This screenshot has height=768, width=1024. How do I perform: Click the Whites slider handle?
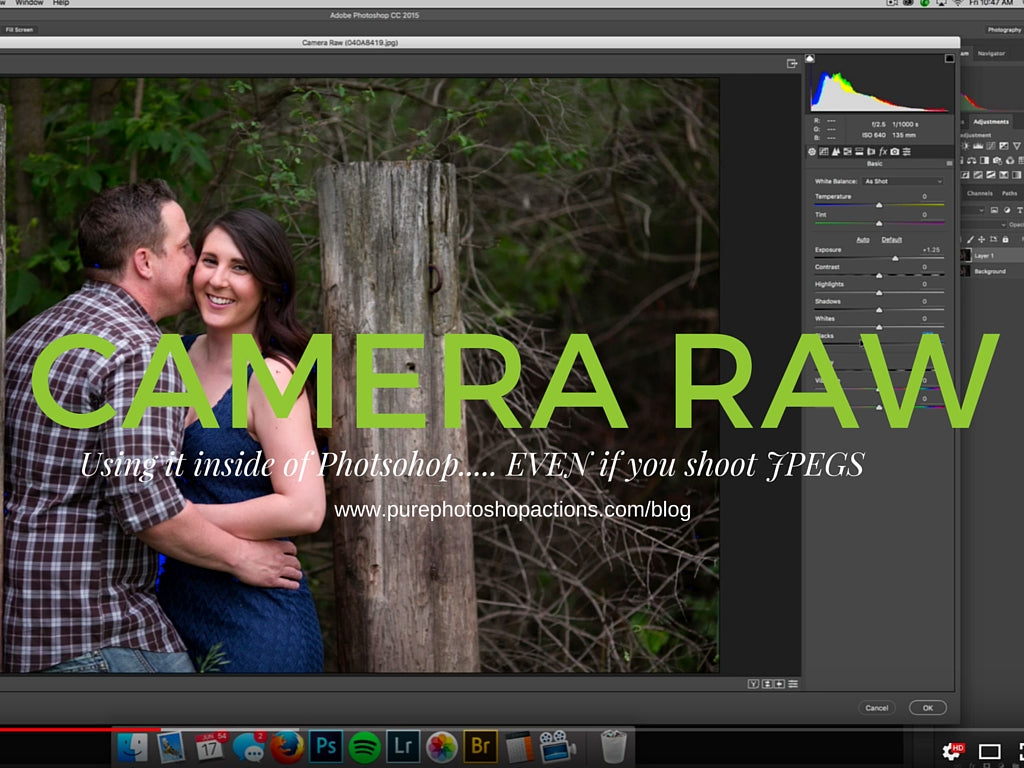(879, 327)
